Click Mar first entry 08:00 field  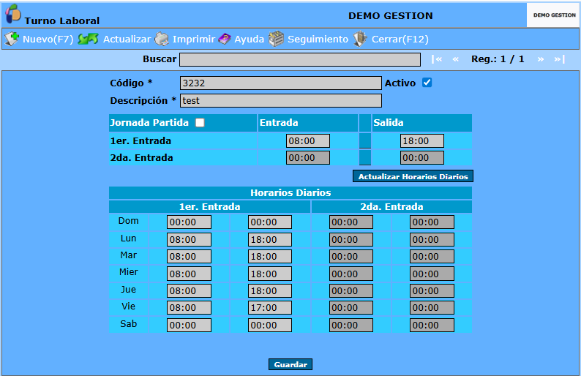189,256
